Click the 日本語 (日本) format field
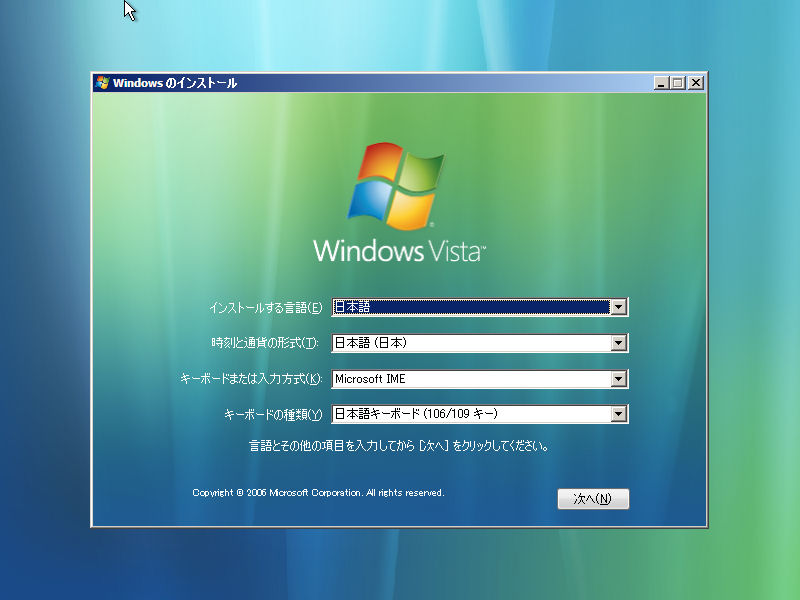Viewport: 800px width, 600px height. (470, 344)
